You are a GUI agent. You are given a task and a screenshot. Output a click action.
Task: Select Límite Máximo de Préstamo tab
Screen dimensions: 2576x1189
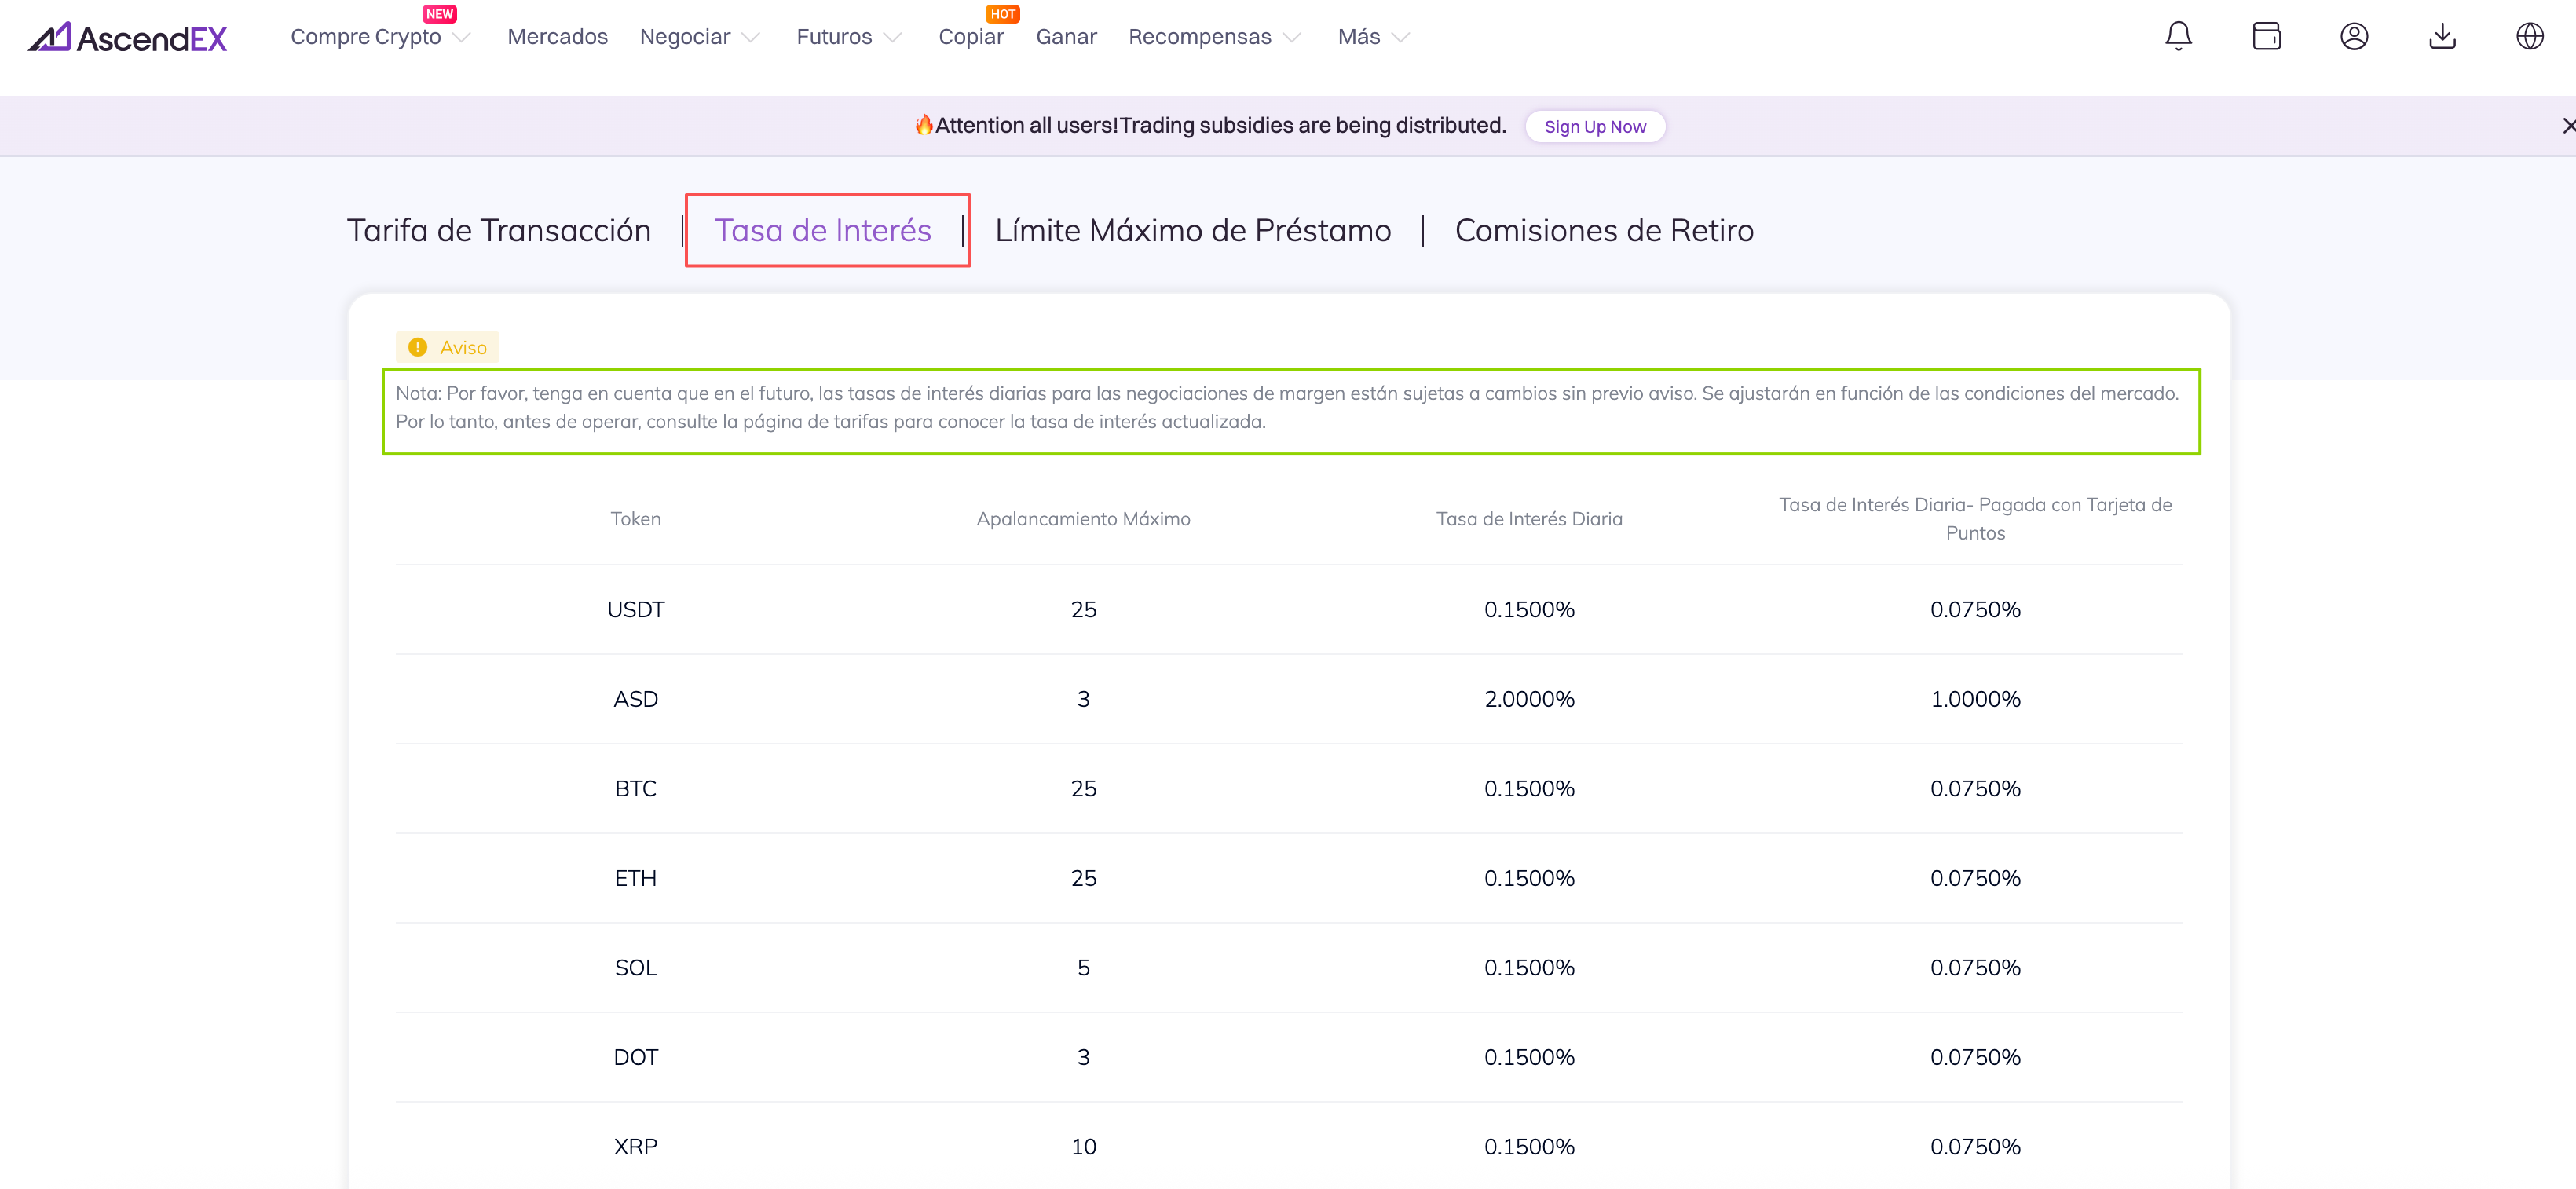click(1192, 230)
